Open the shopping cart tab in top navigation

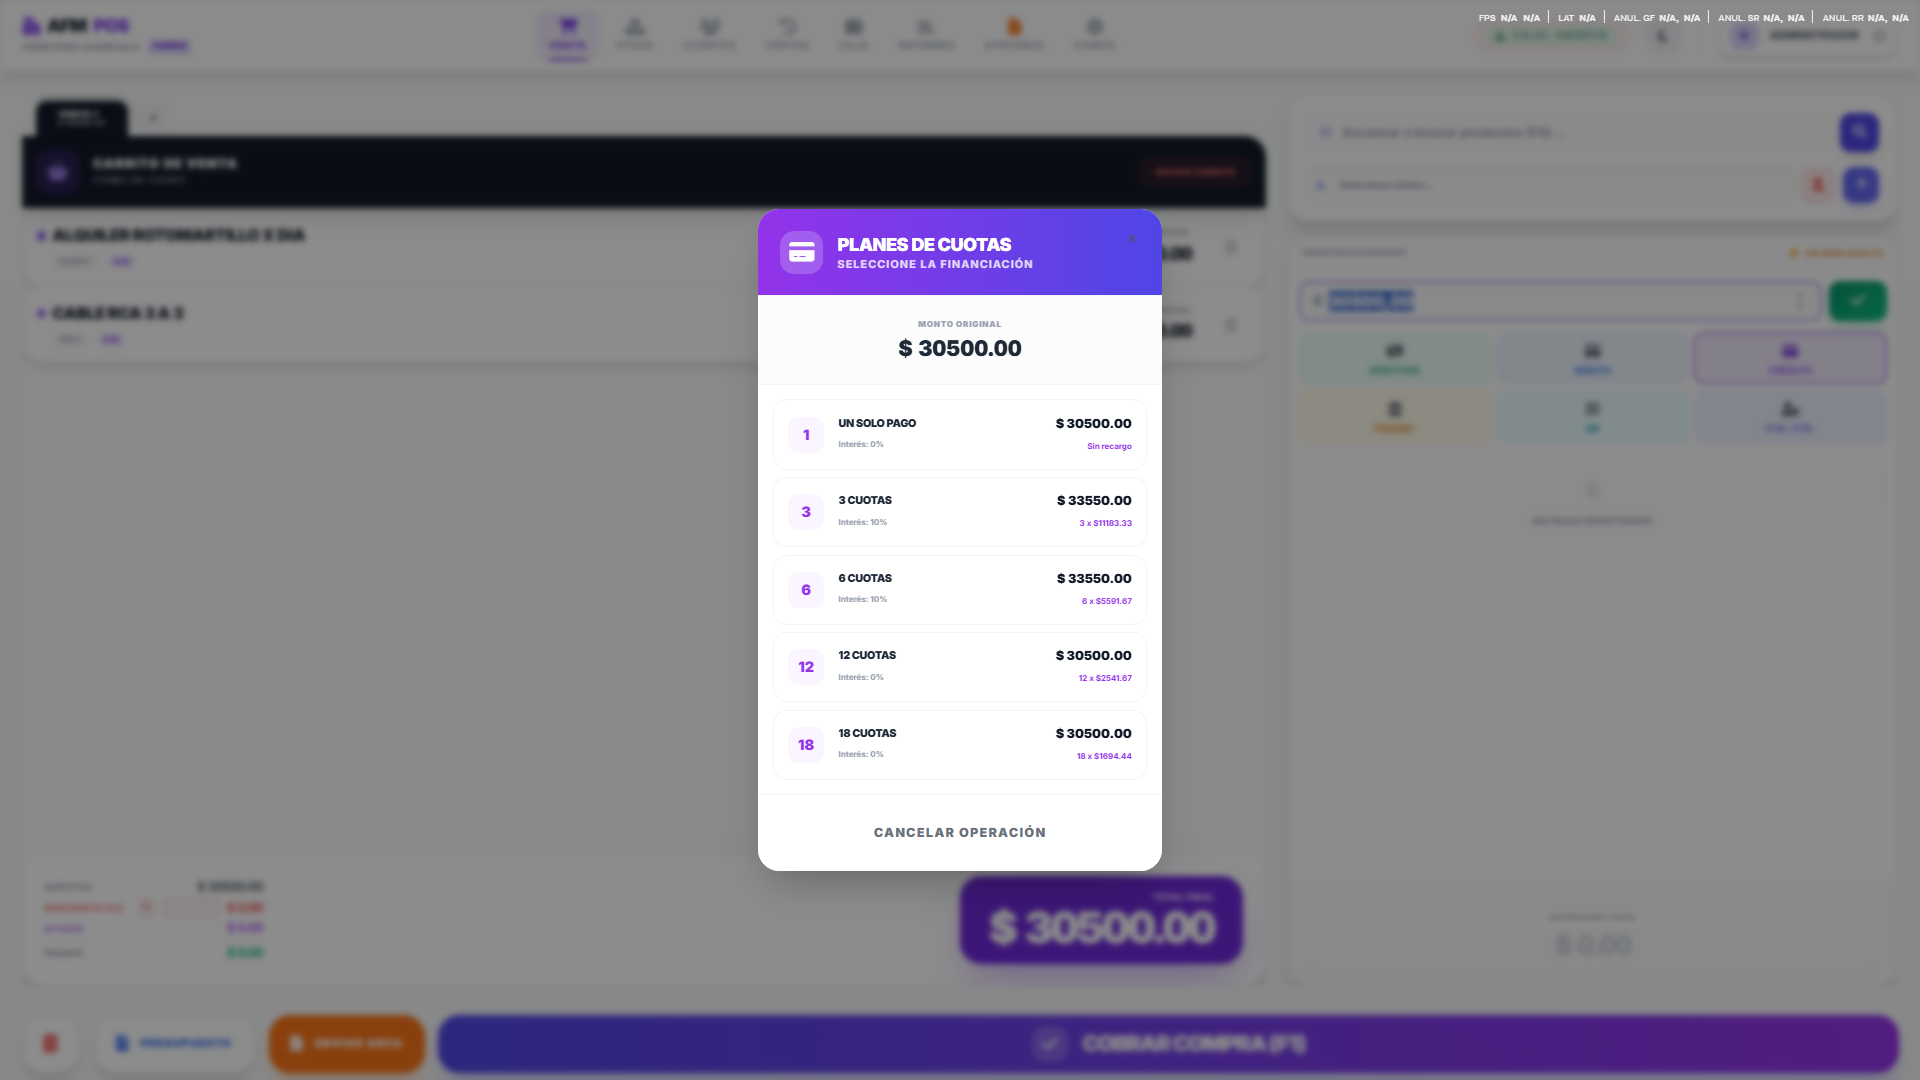point(567,35)
